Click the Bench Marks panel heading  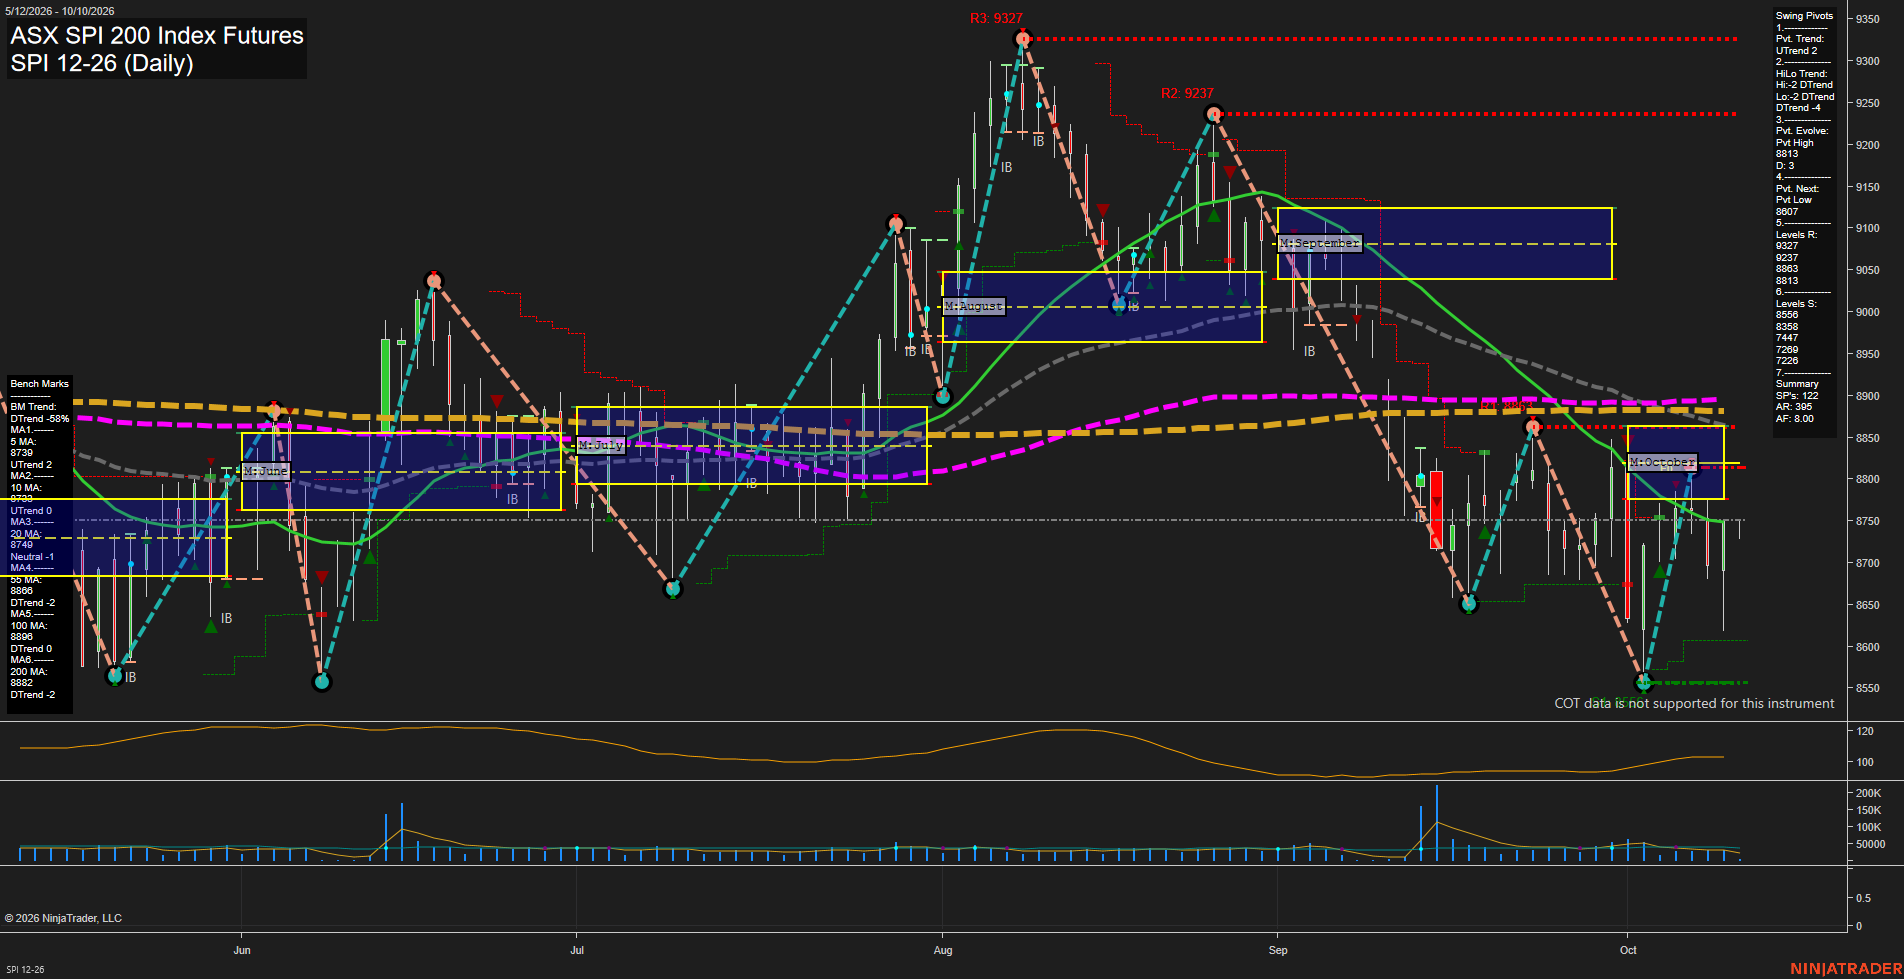(x=39, y=384)
